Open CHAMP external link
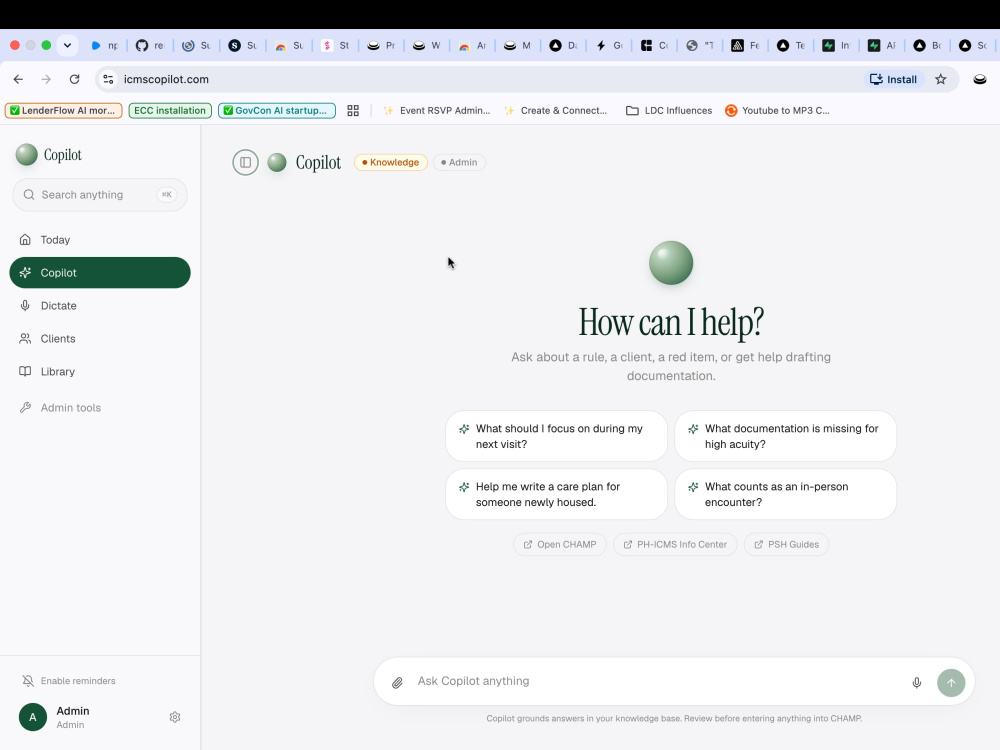This screenshot has height=750, width=1000. click(560, 544)
